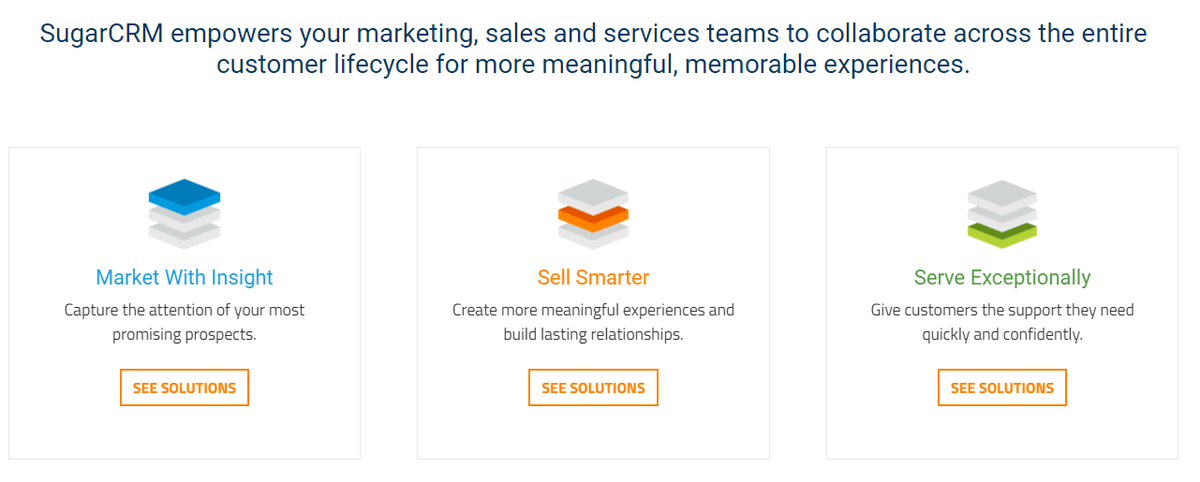This screenshot has width=1200, height=482.
Task: Click See Solutions under Sell Smarter
Action: pyautogui.click(x=593, y=388)
